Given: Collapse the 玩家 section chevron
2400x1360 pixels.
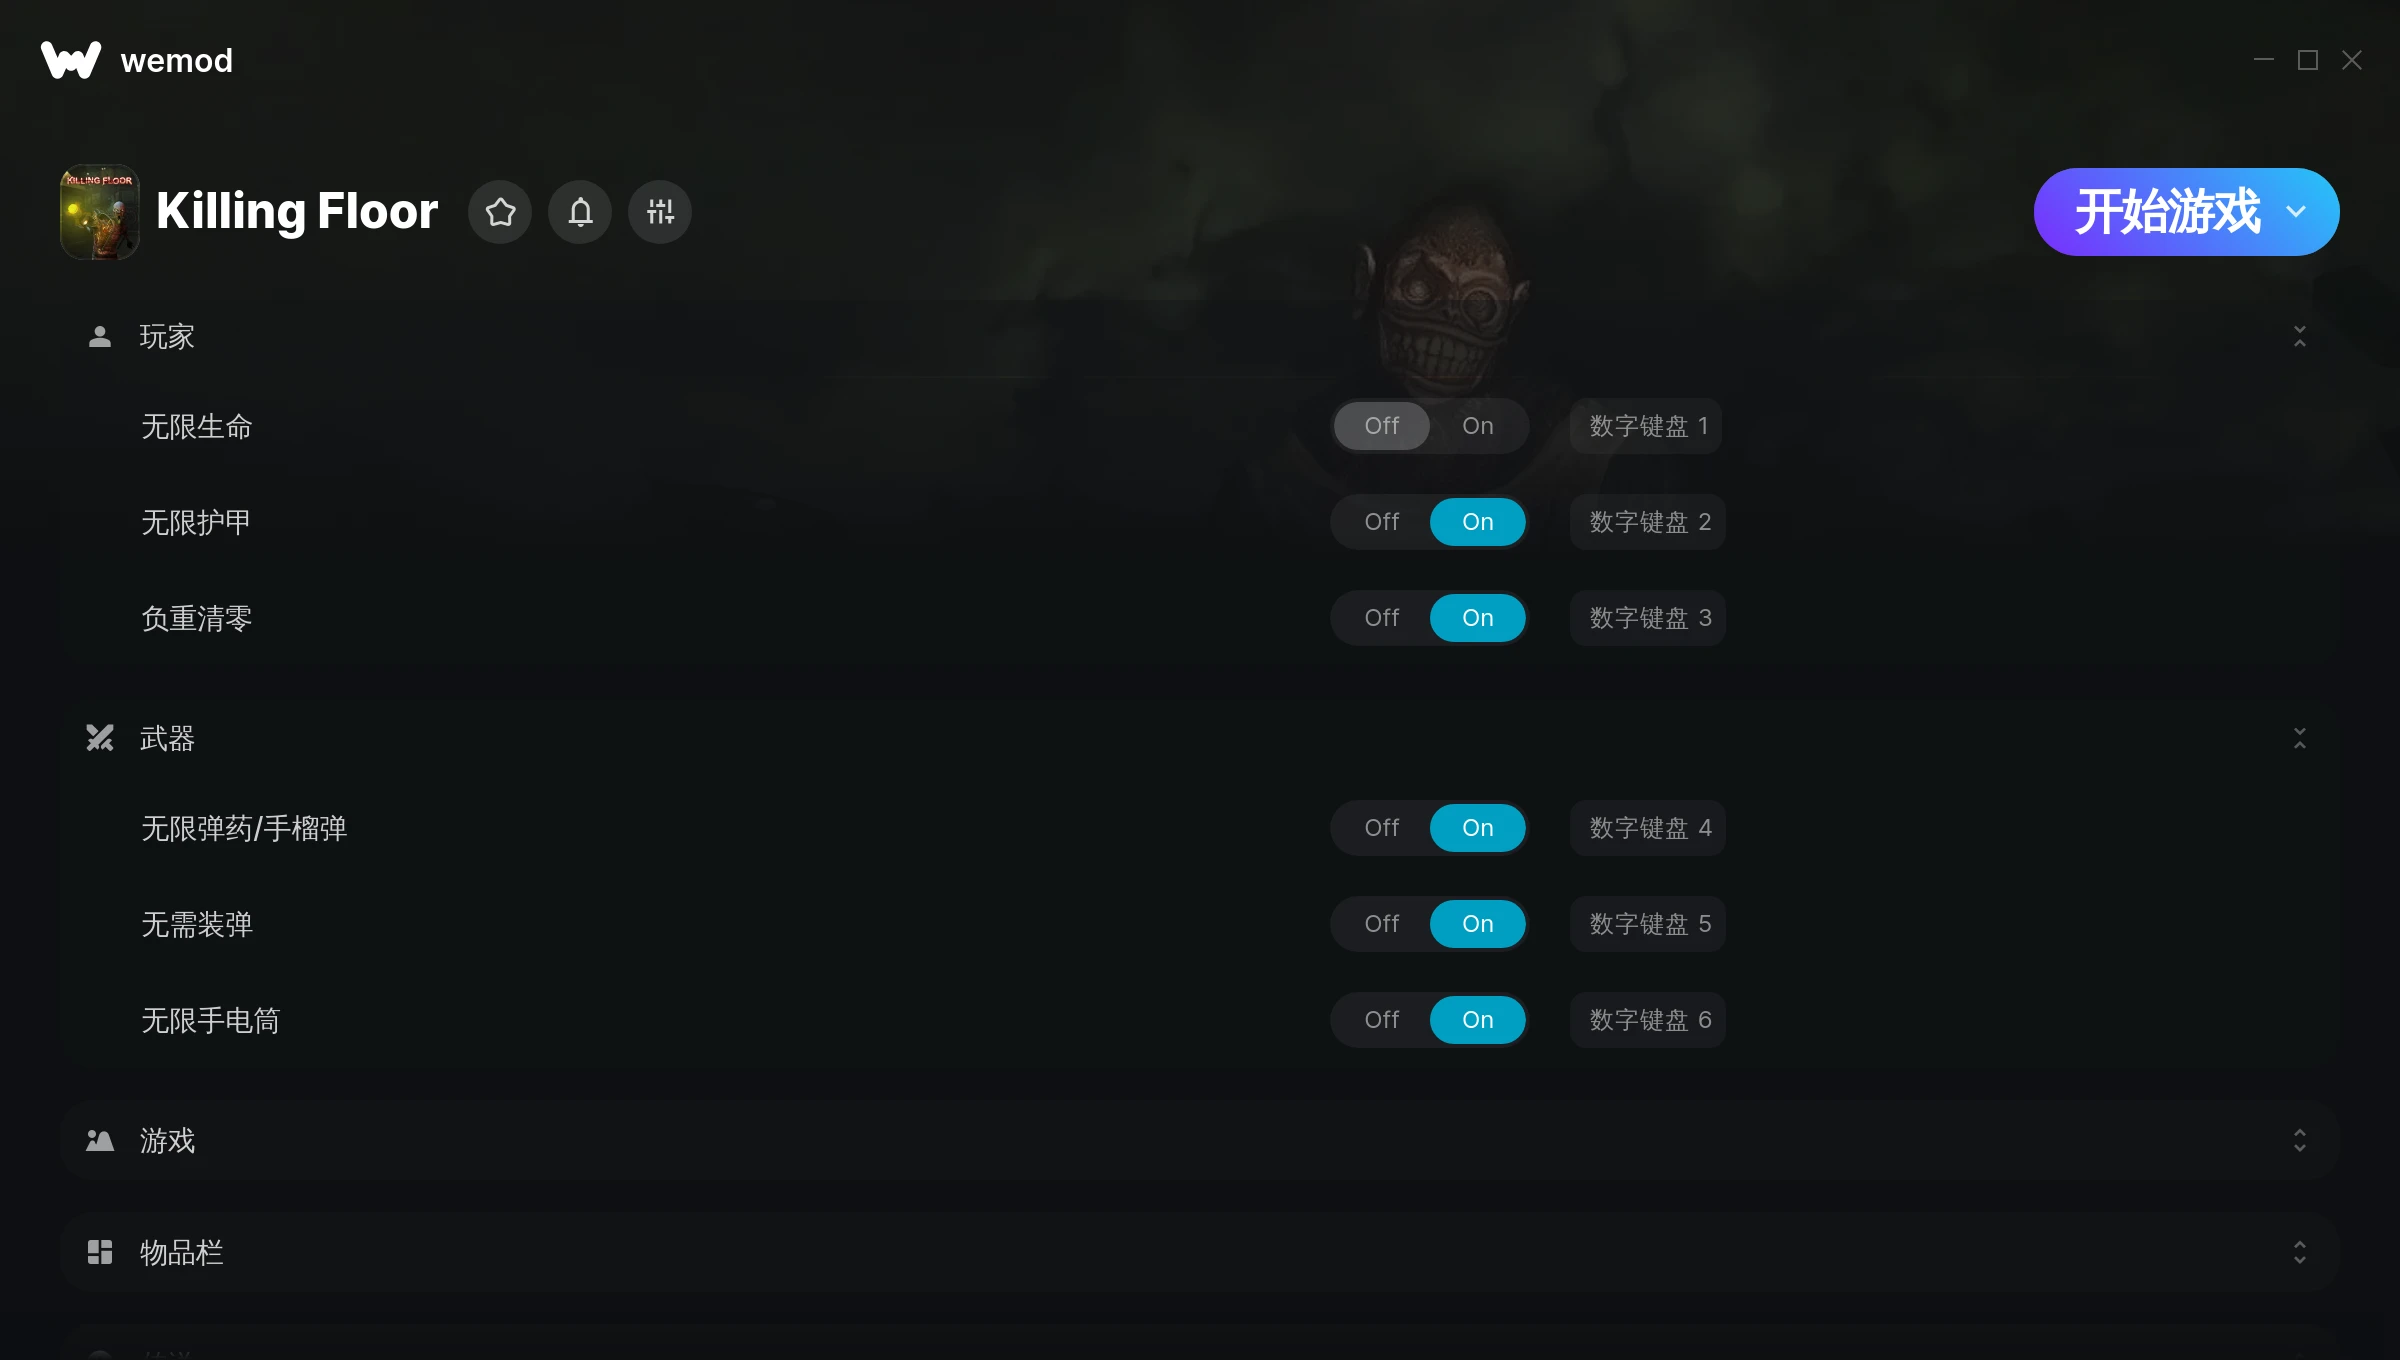Looking at the screenshot, I should coord(2300,337).
